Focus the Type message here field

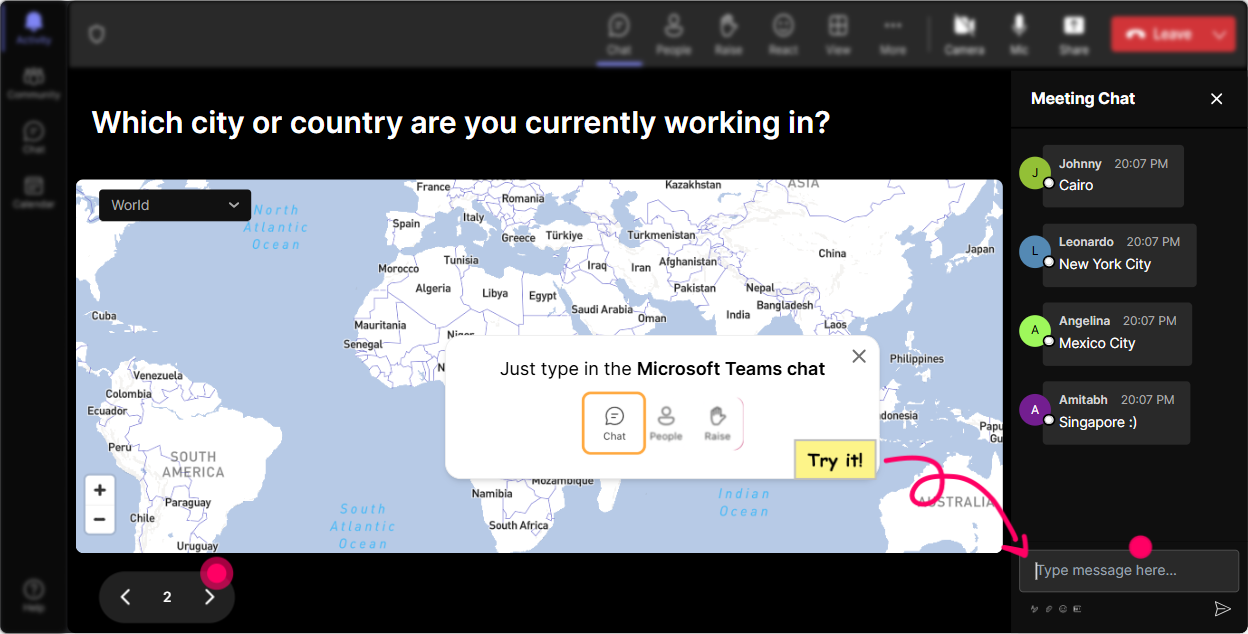[x=1129, y=571]
